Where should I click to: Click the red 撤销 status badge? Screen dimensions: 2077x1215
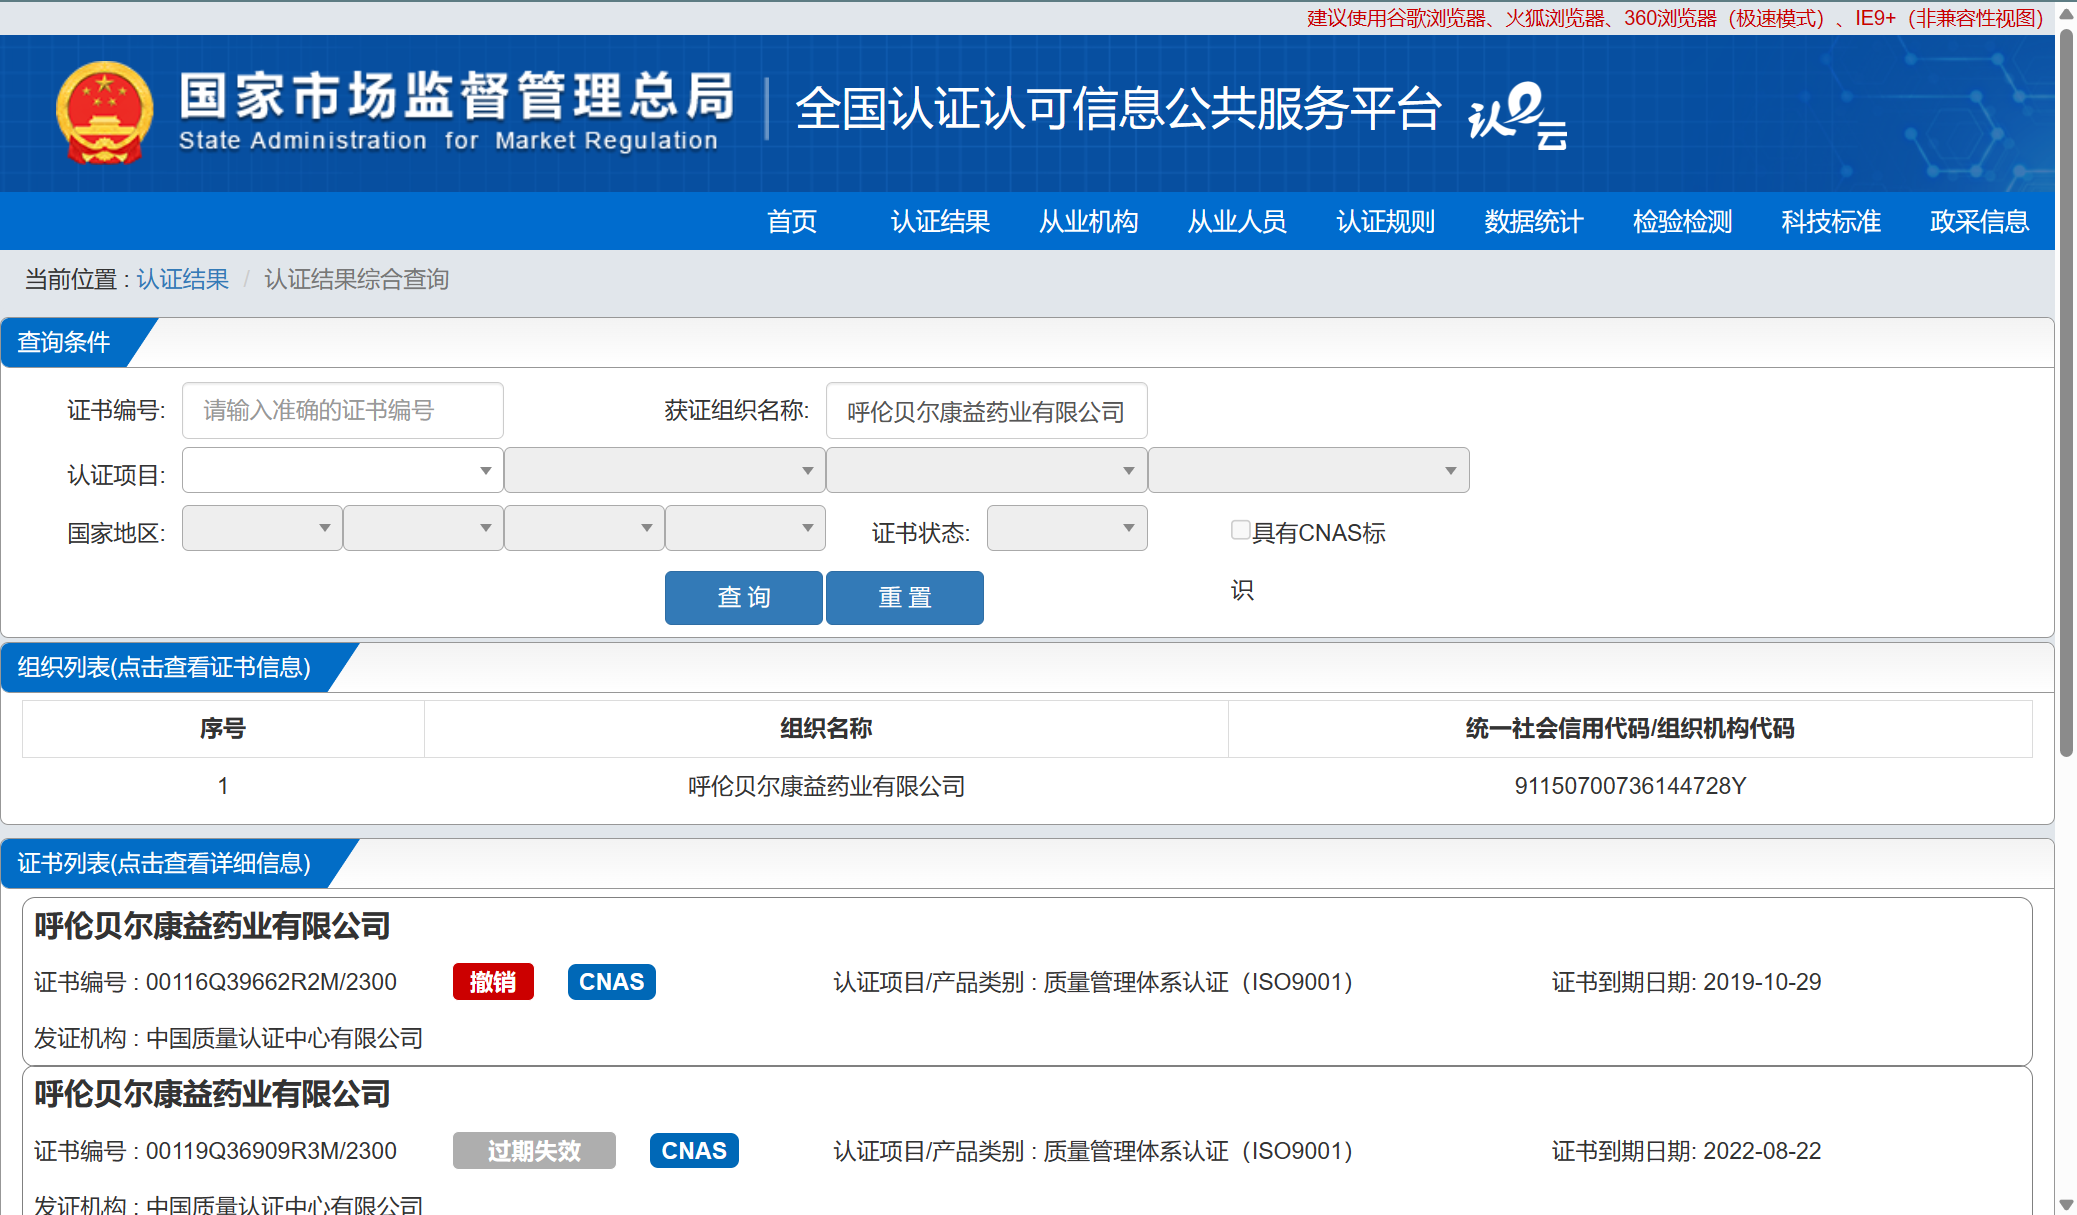[x=493, y=982]
